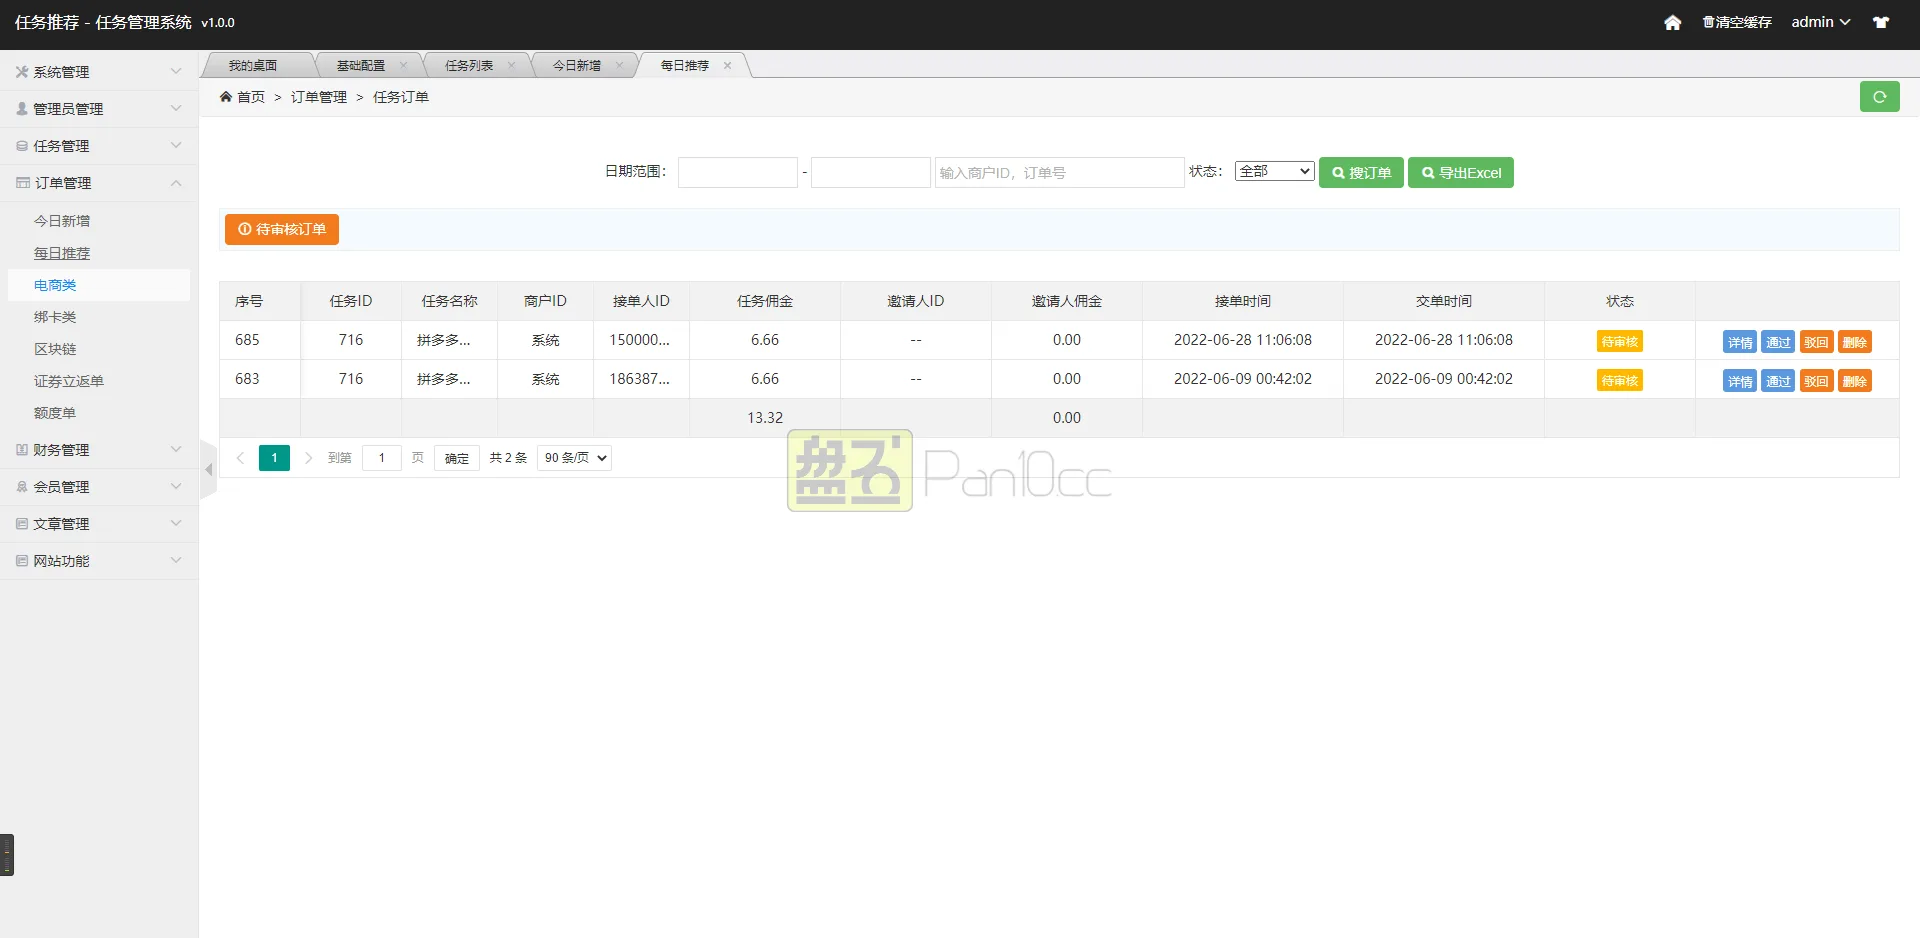Click the 待审核 status badge on order 685
Image resolution: width=1920 pixels, height=938 pixels.
(1619, 341)
